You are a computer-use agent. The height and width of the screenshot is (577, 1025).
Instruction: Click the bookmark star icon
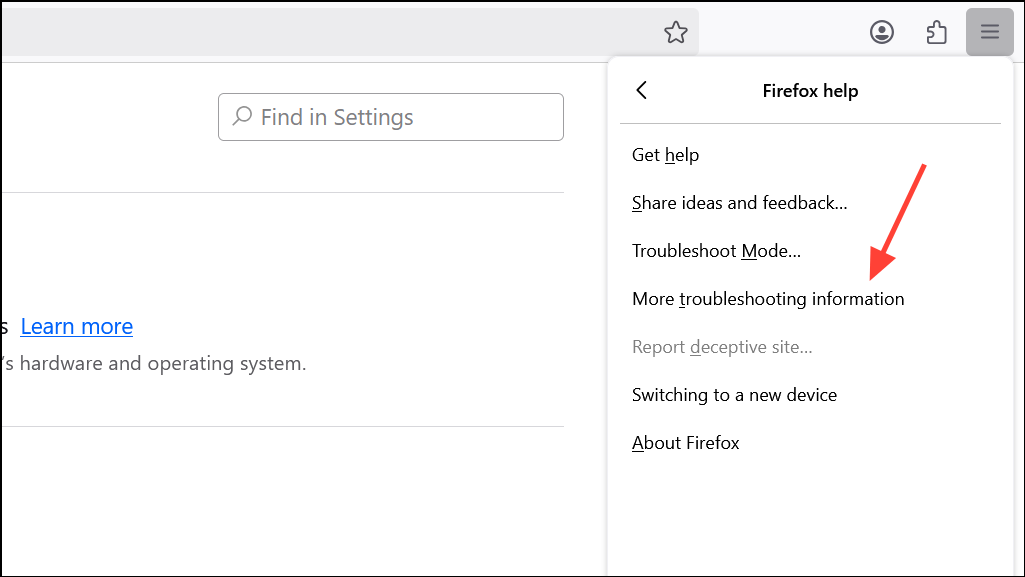click(676, 32)
